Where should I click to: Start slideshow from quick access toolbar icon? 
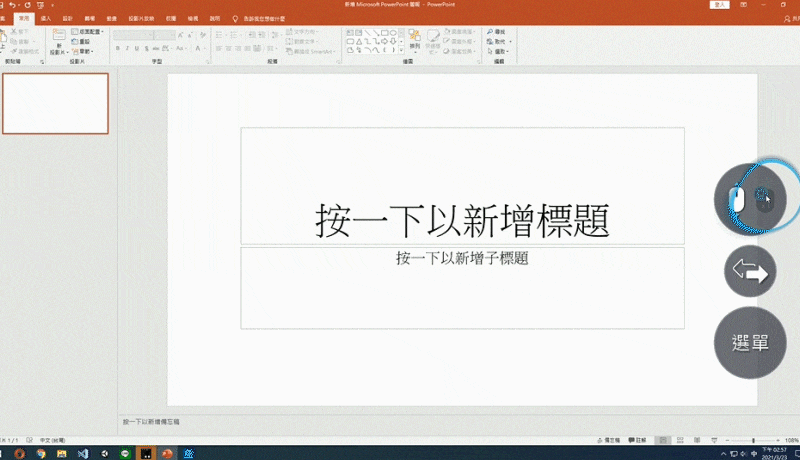(40, 5)
